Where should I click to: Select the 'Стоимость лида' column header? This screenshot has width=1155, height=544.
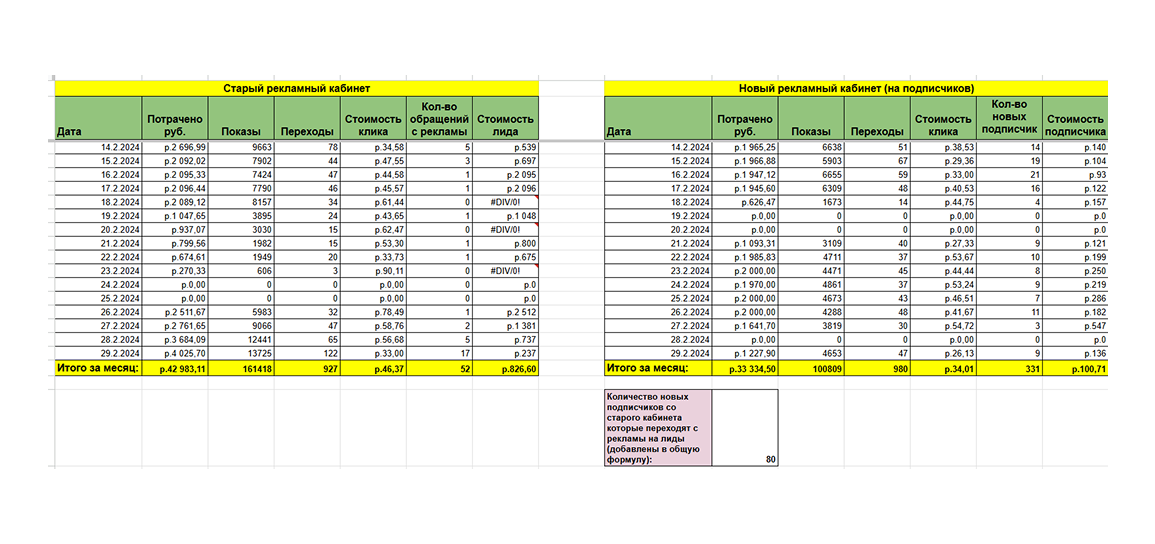pos(506,118)
